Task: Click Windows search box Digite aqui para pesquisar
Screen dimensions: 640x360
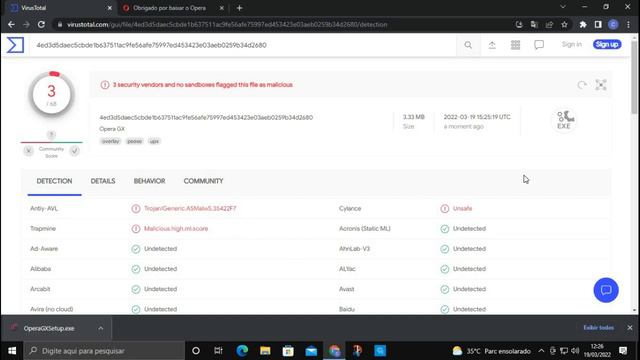Action: (x=104, y=351)
